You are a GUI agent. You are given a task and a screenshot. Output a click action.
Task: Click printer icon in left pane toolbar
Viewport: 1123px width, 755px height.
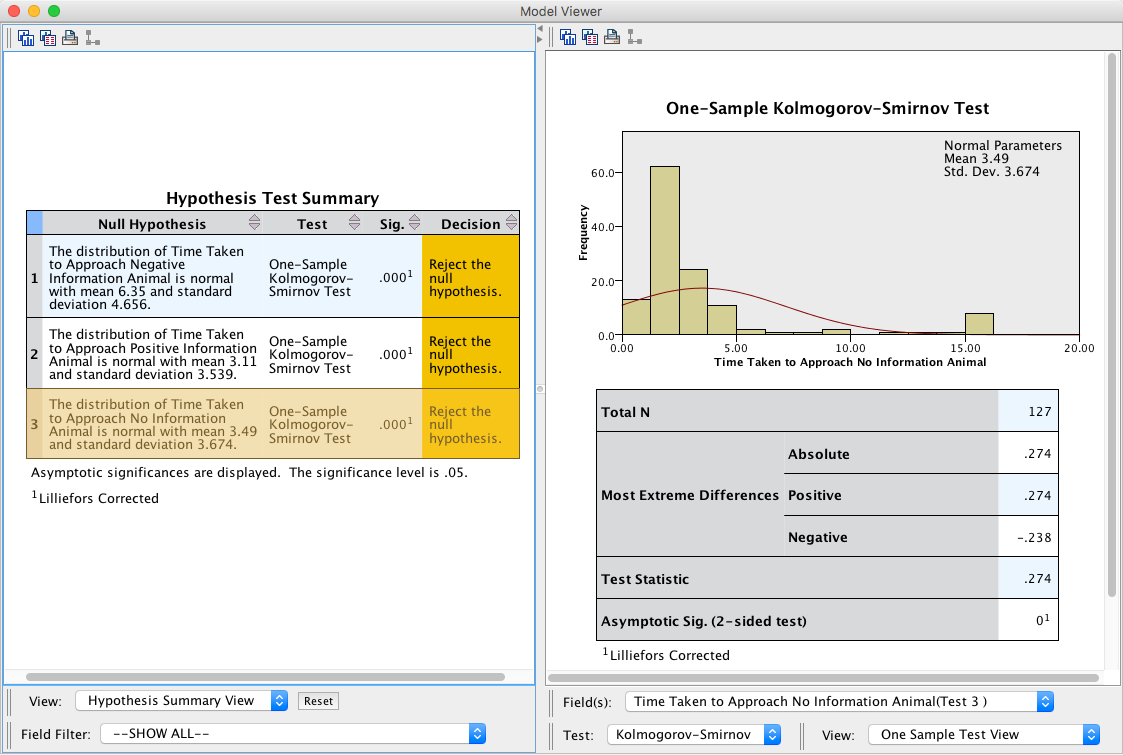pyautogui.click(x=70, y=38)
